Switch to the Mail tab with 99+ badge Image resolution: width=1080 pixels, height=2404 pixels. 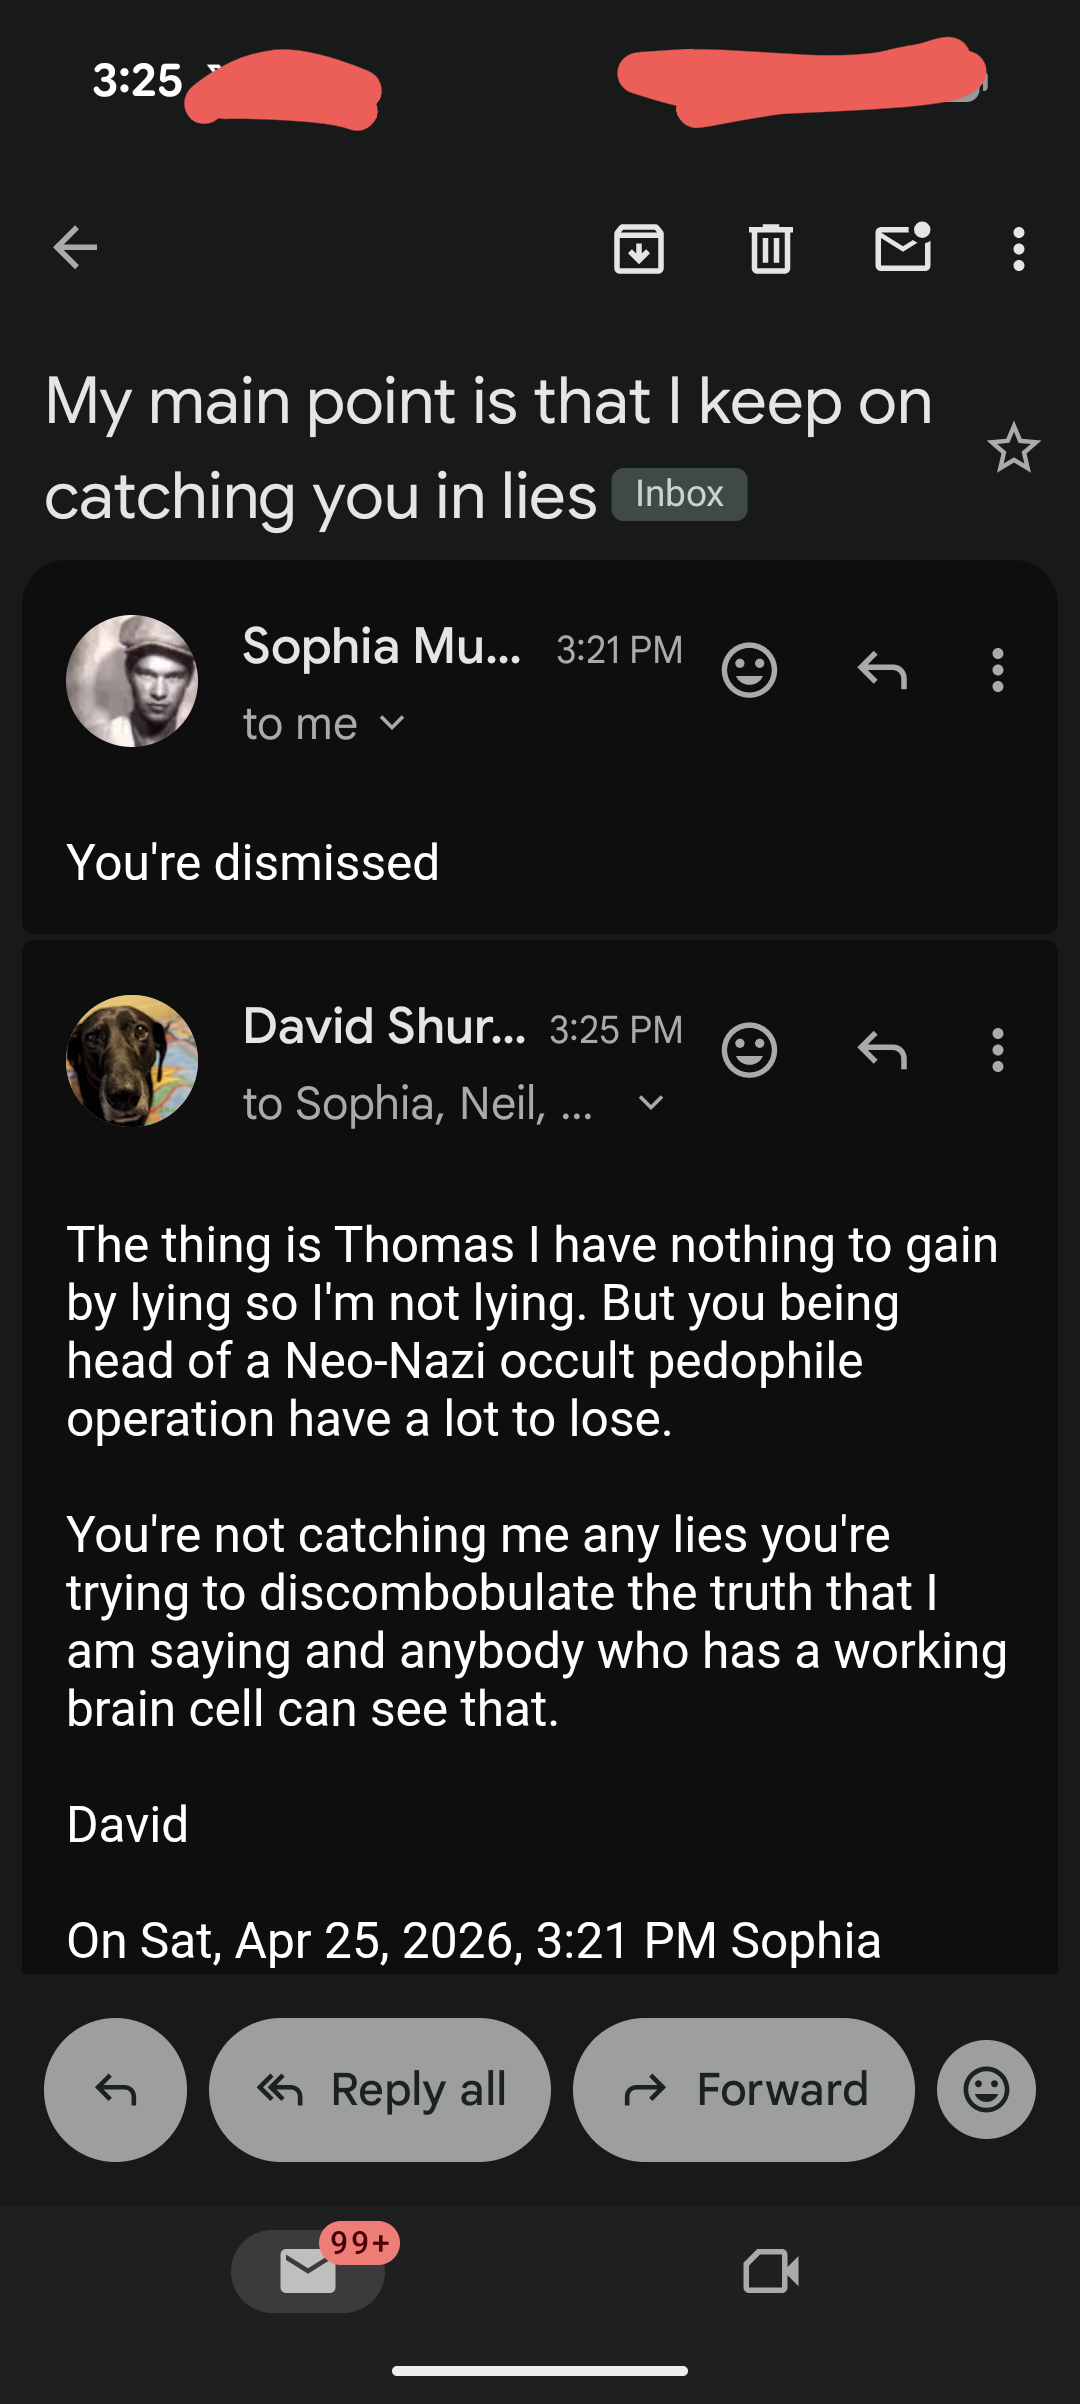tap(308, 2271)
